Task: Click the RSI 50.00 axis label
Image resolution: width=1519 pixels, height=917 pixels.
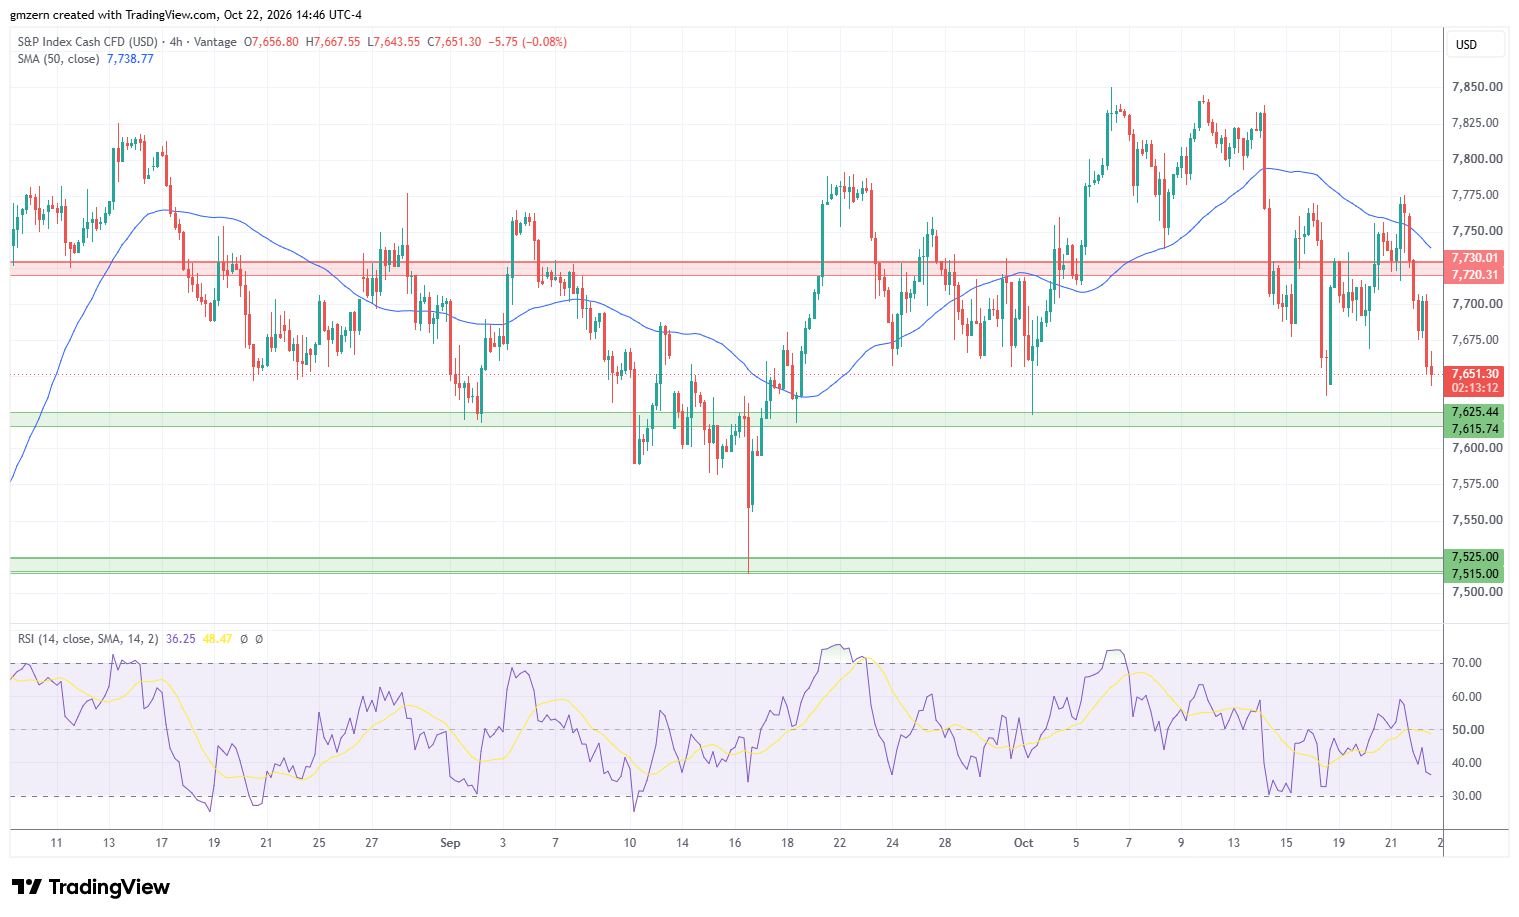Action: [1467, 730]
